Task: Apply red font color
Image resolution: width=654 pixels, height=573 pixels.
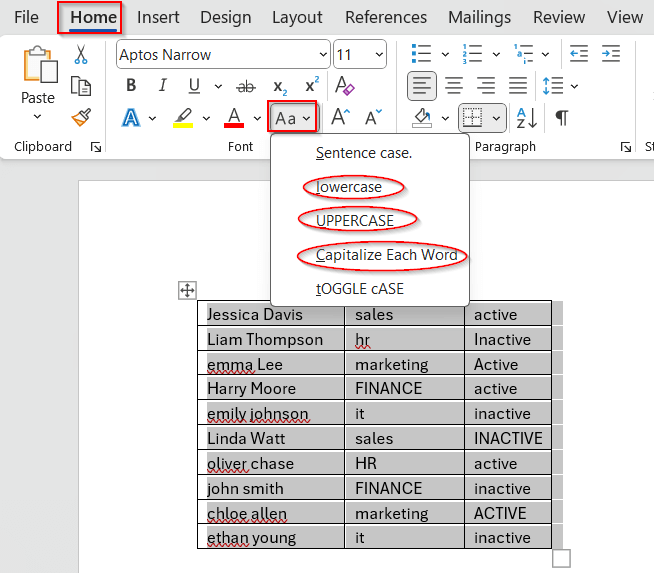Action: point(234,118)
